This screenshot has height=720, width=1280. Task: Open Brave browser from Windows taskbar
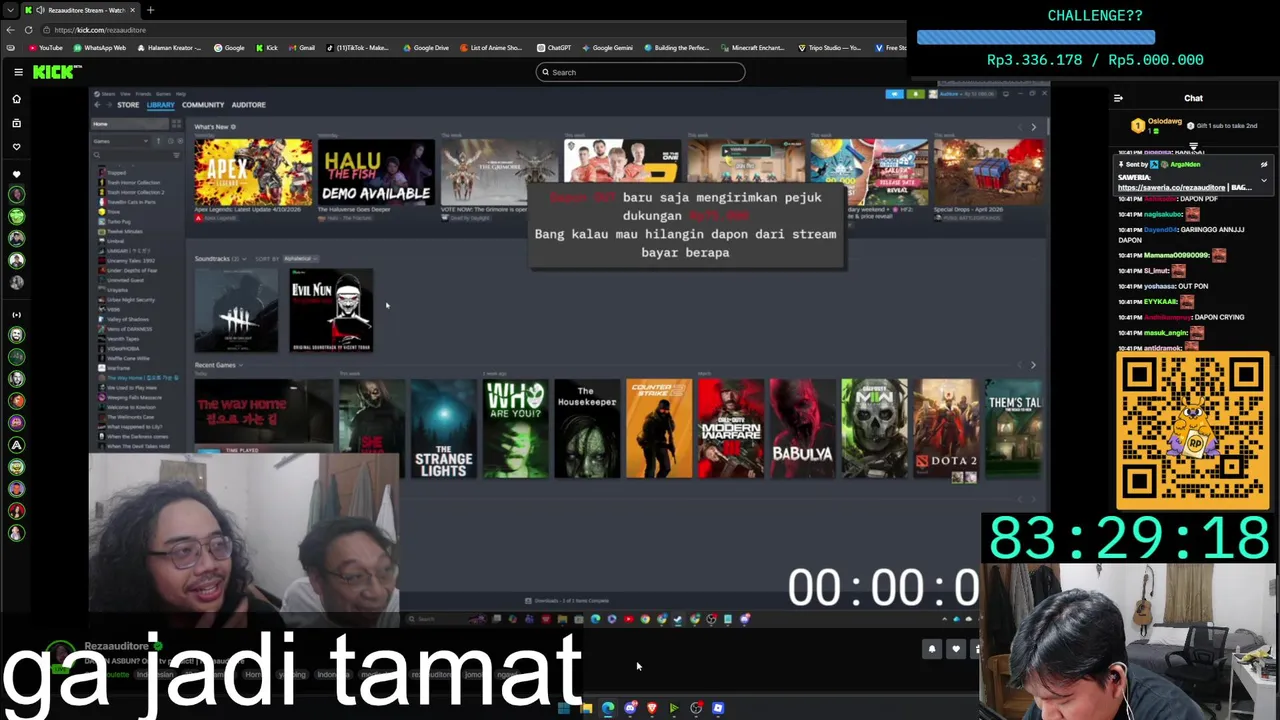652,708
